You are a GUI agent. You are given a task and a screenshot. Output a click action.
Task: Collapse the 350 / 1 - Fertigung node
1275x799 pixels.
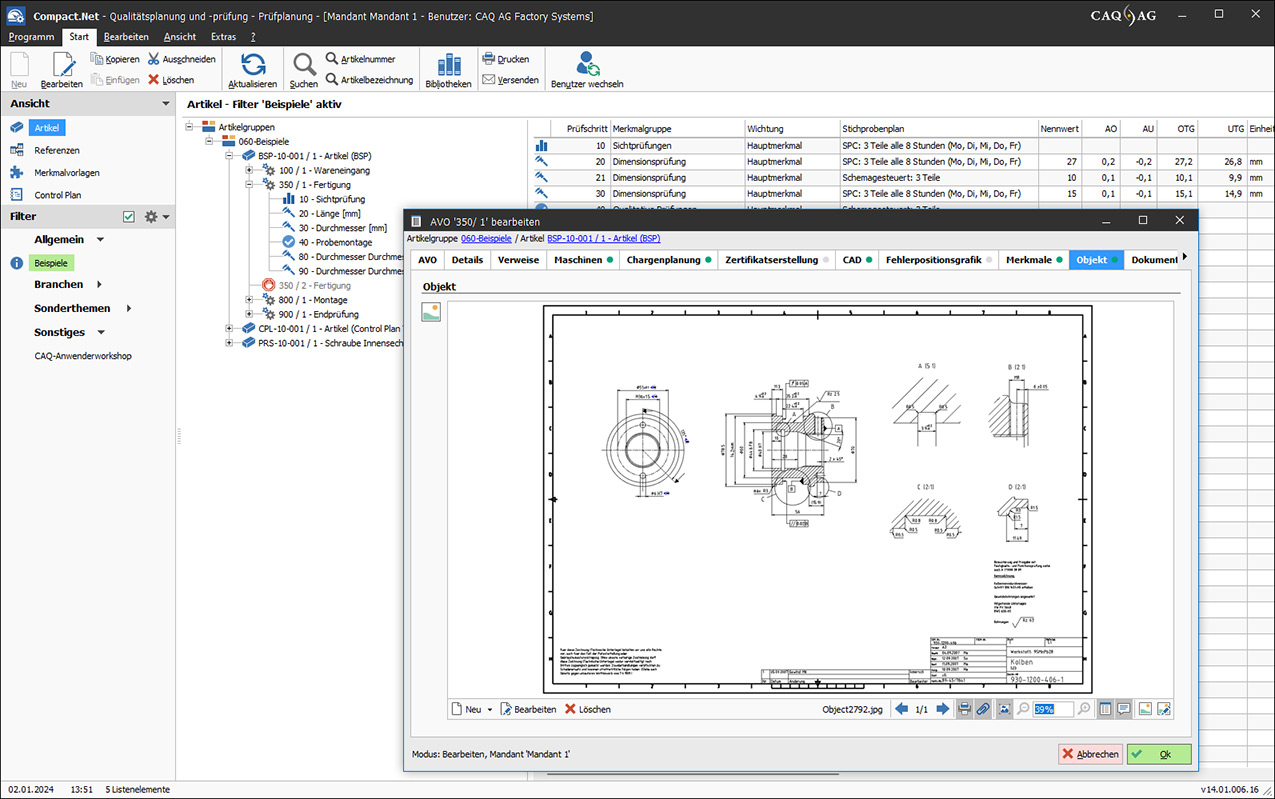click(250, 185)
